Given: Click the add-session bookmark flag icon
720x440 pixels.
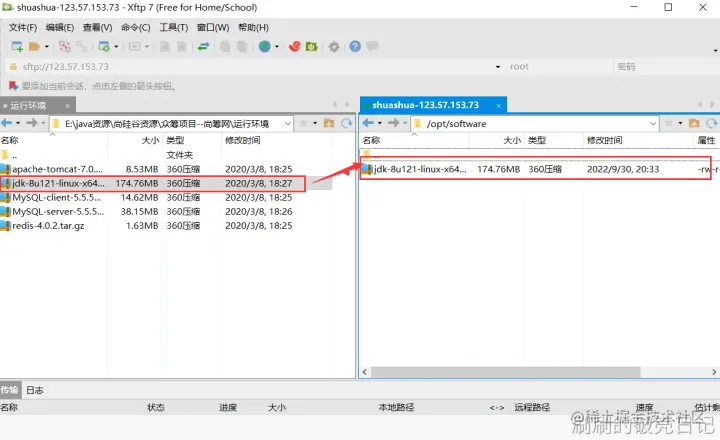Looking at the screenshot, I should pyautogui.click(x=13, y=86).
